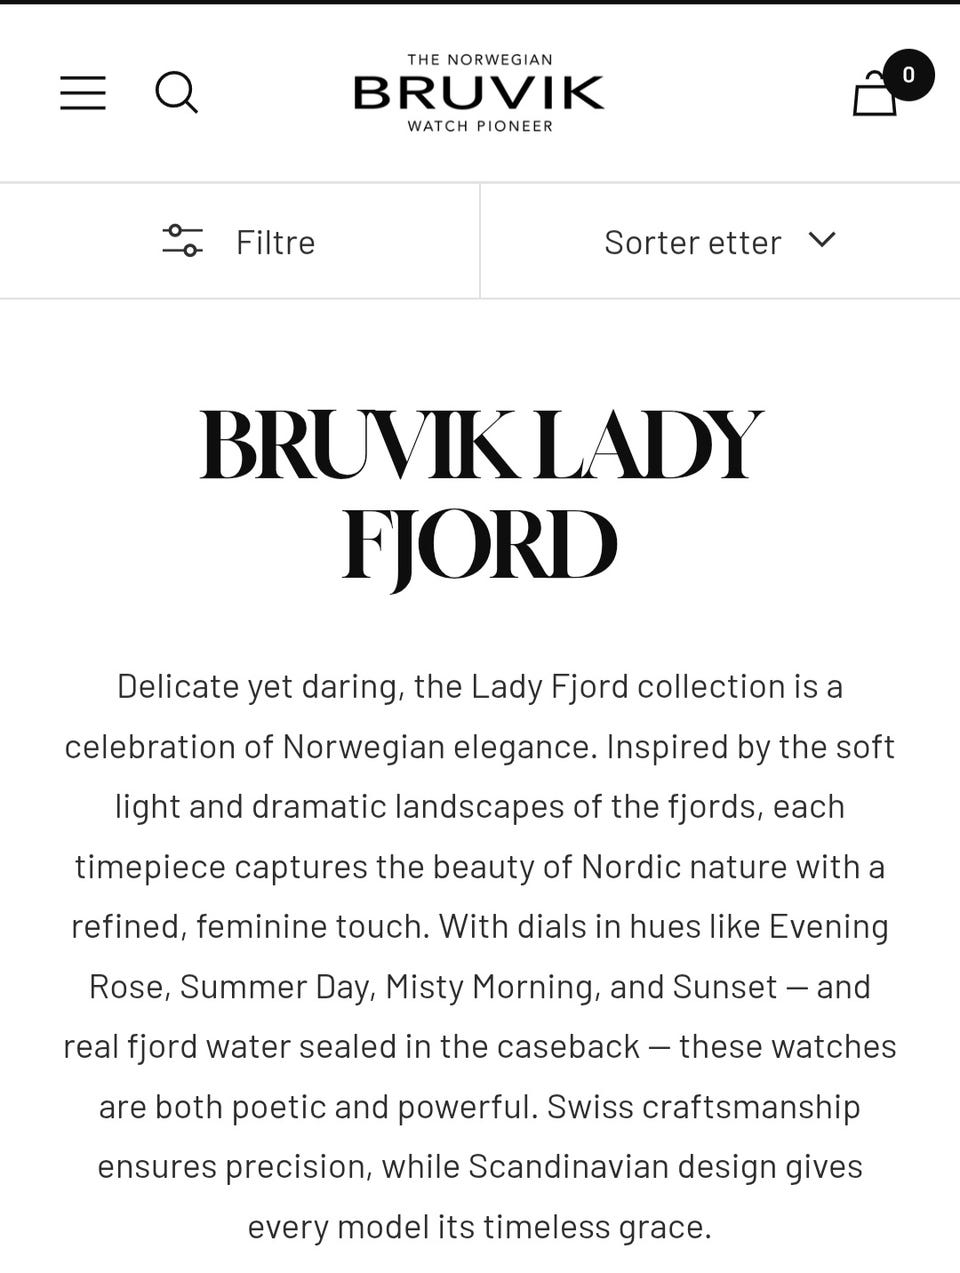Click the 'Evening' dial color text
The height and width of the screenshot is (1273, 960).
(x=828, y=927)
